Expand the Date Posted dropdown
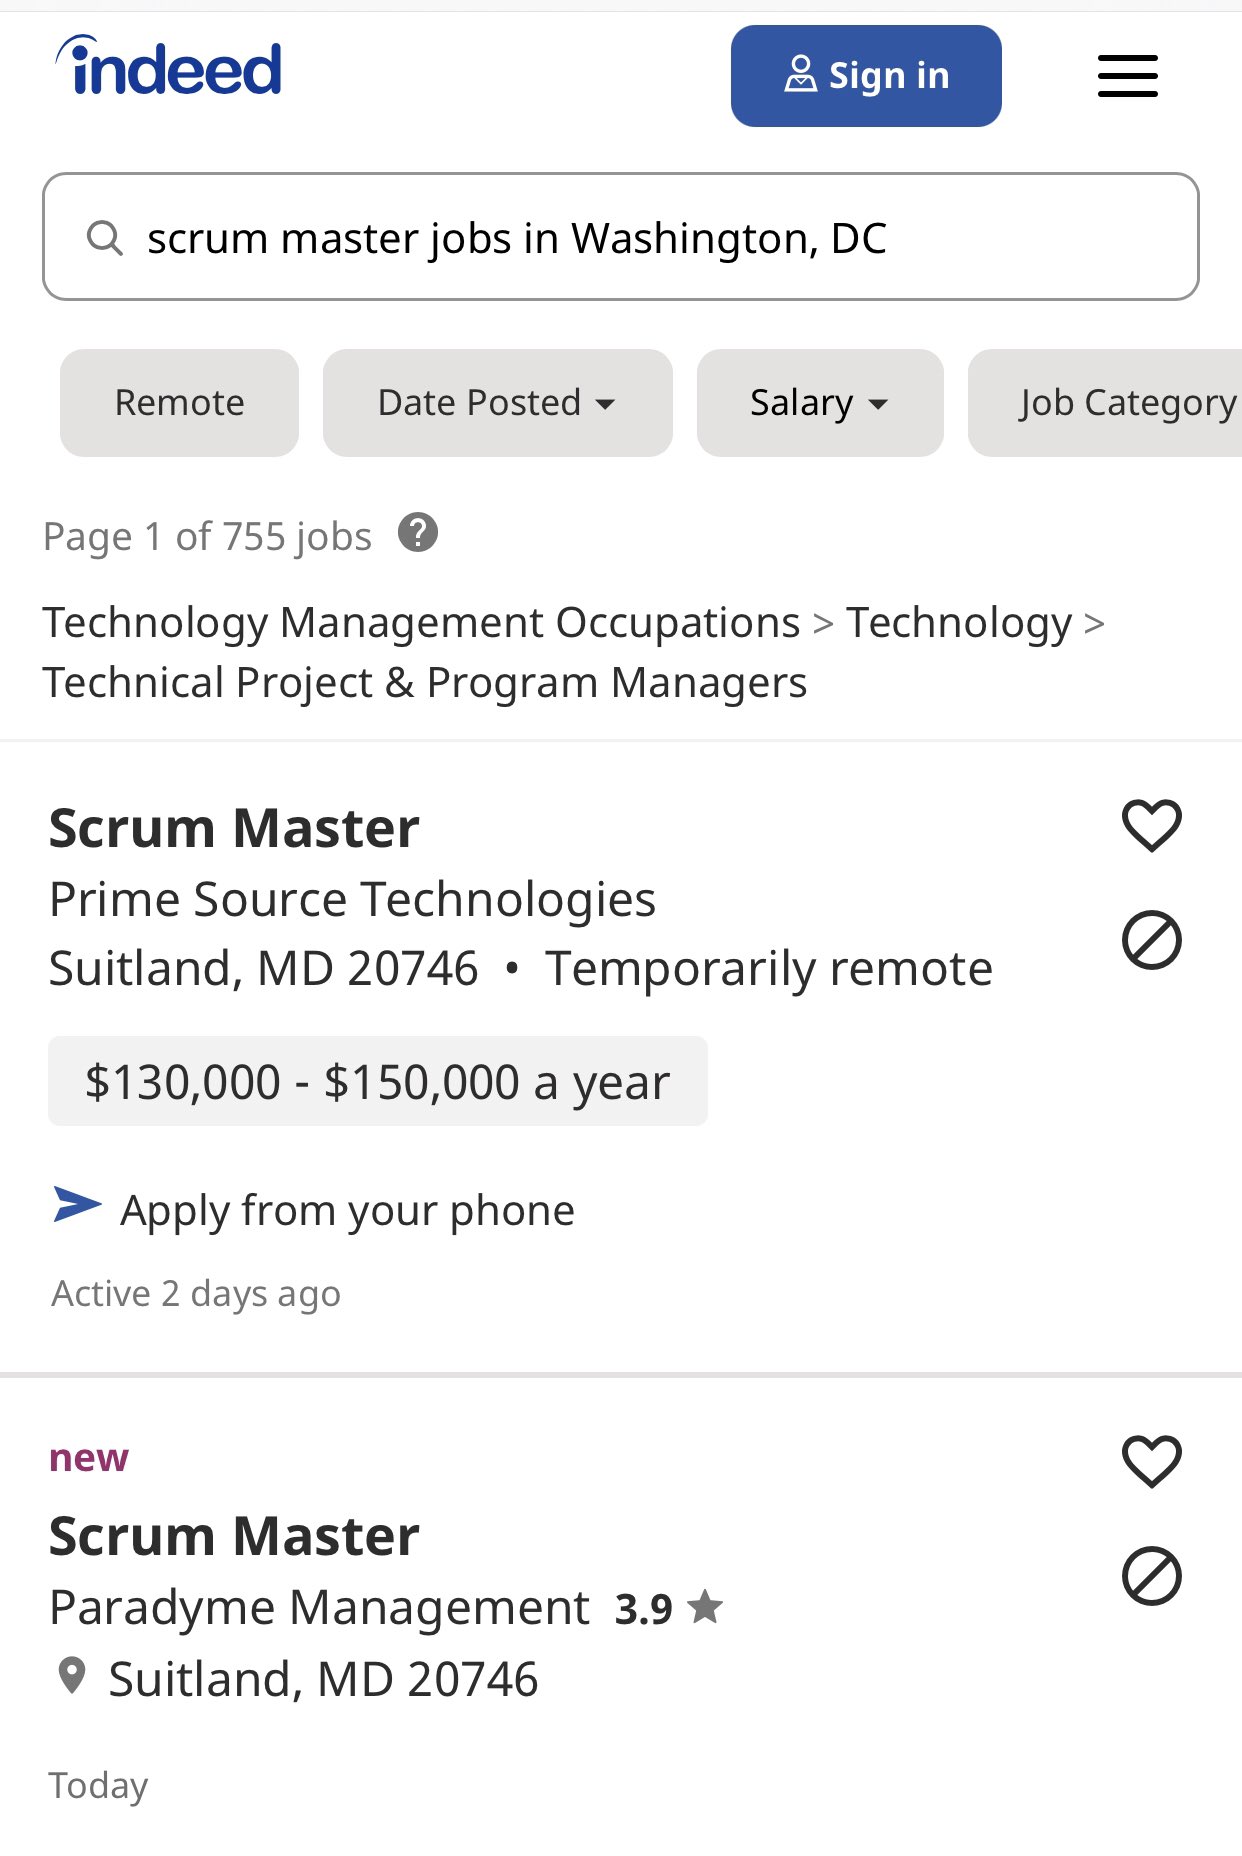 497,403
